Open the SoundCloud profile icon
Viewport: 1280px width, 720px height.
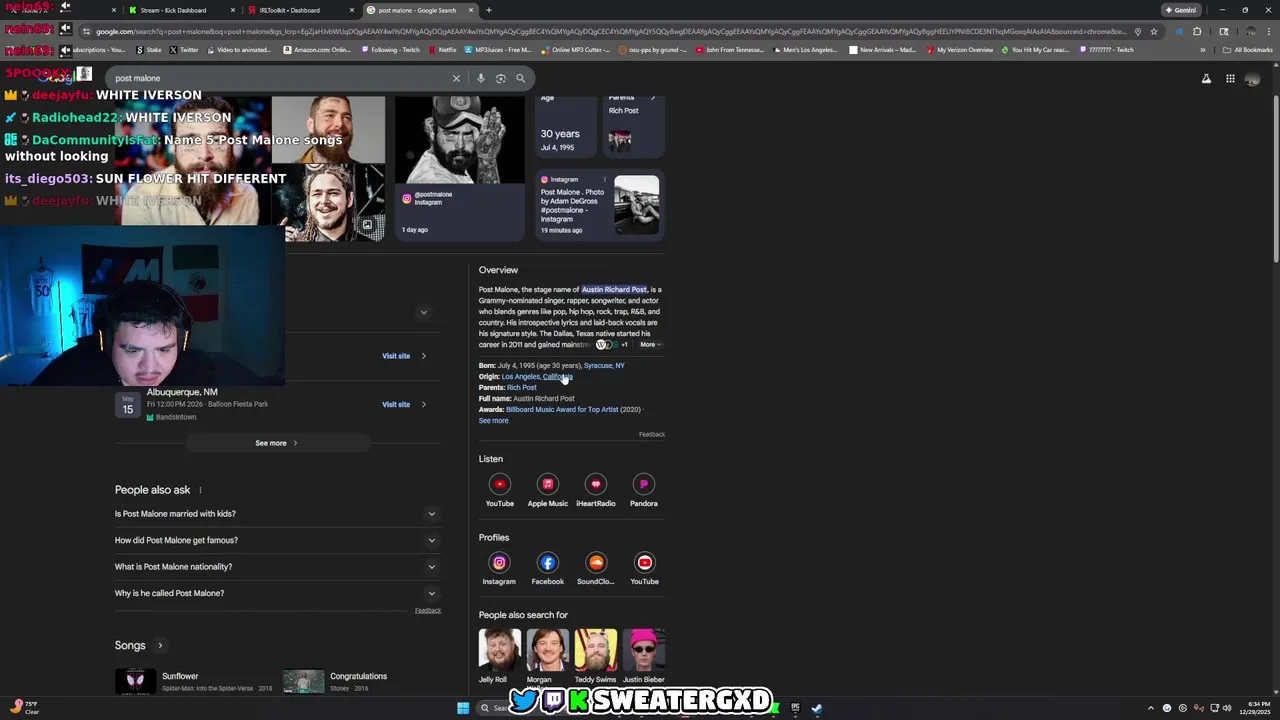click(596, 568)
